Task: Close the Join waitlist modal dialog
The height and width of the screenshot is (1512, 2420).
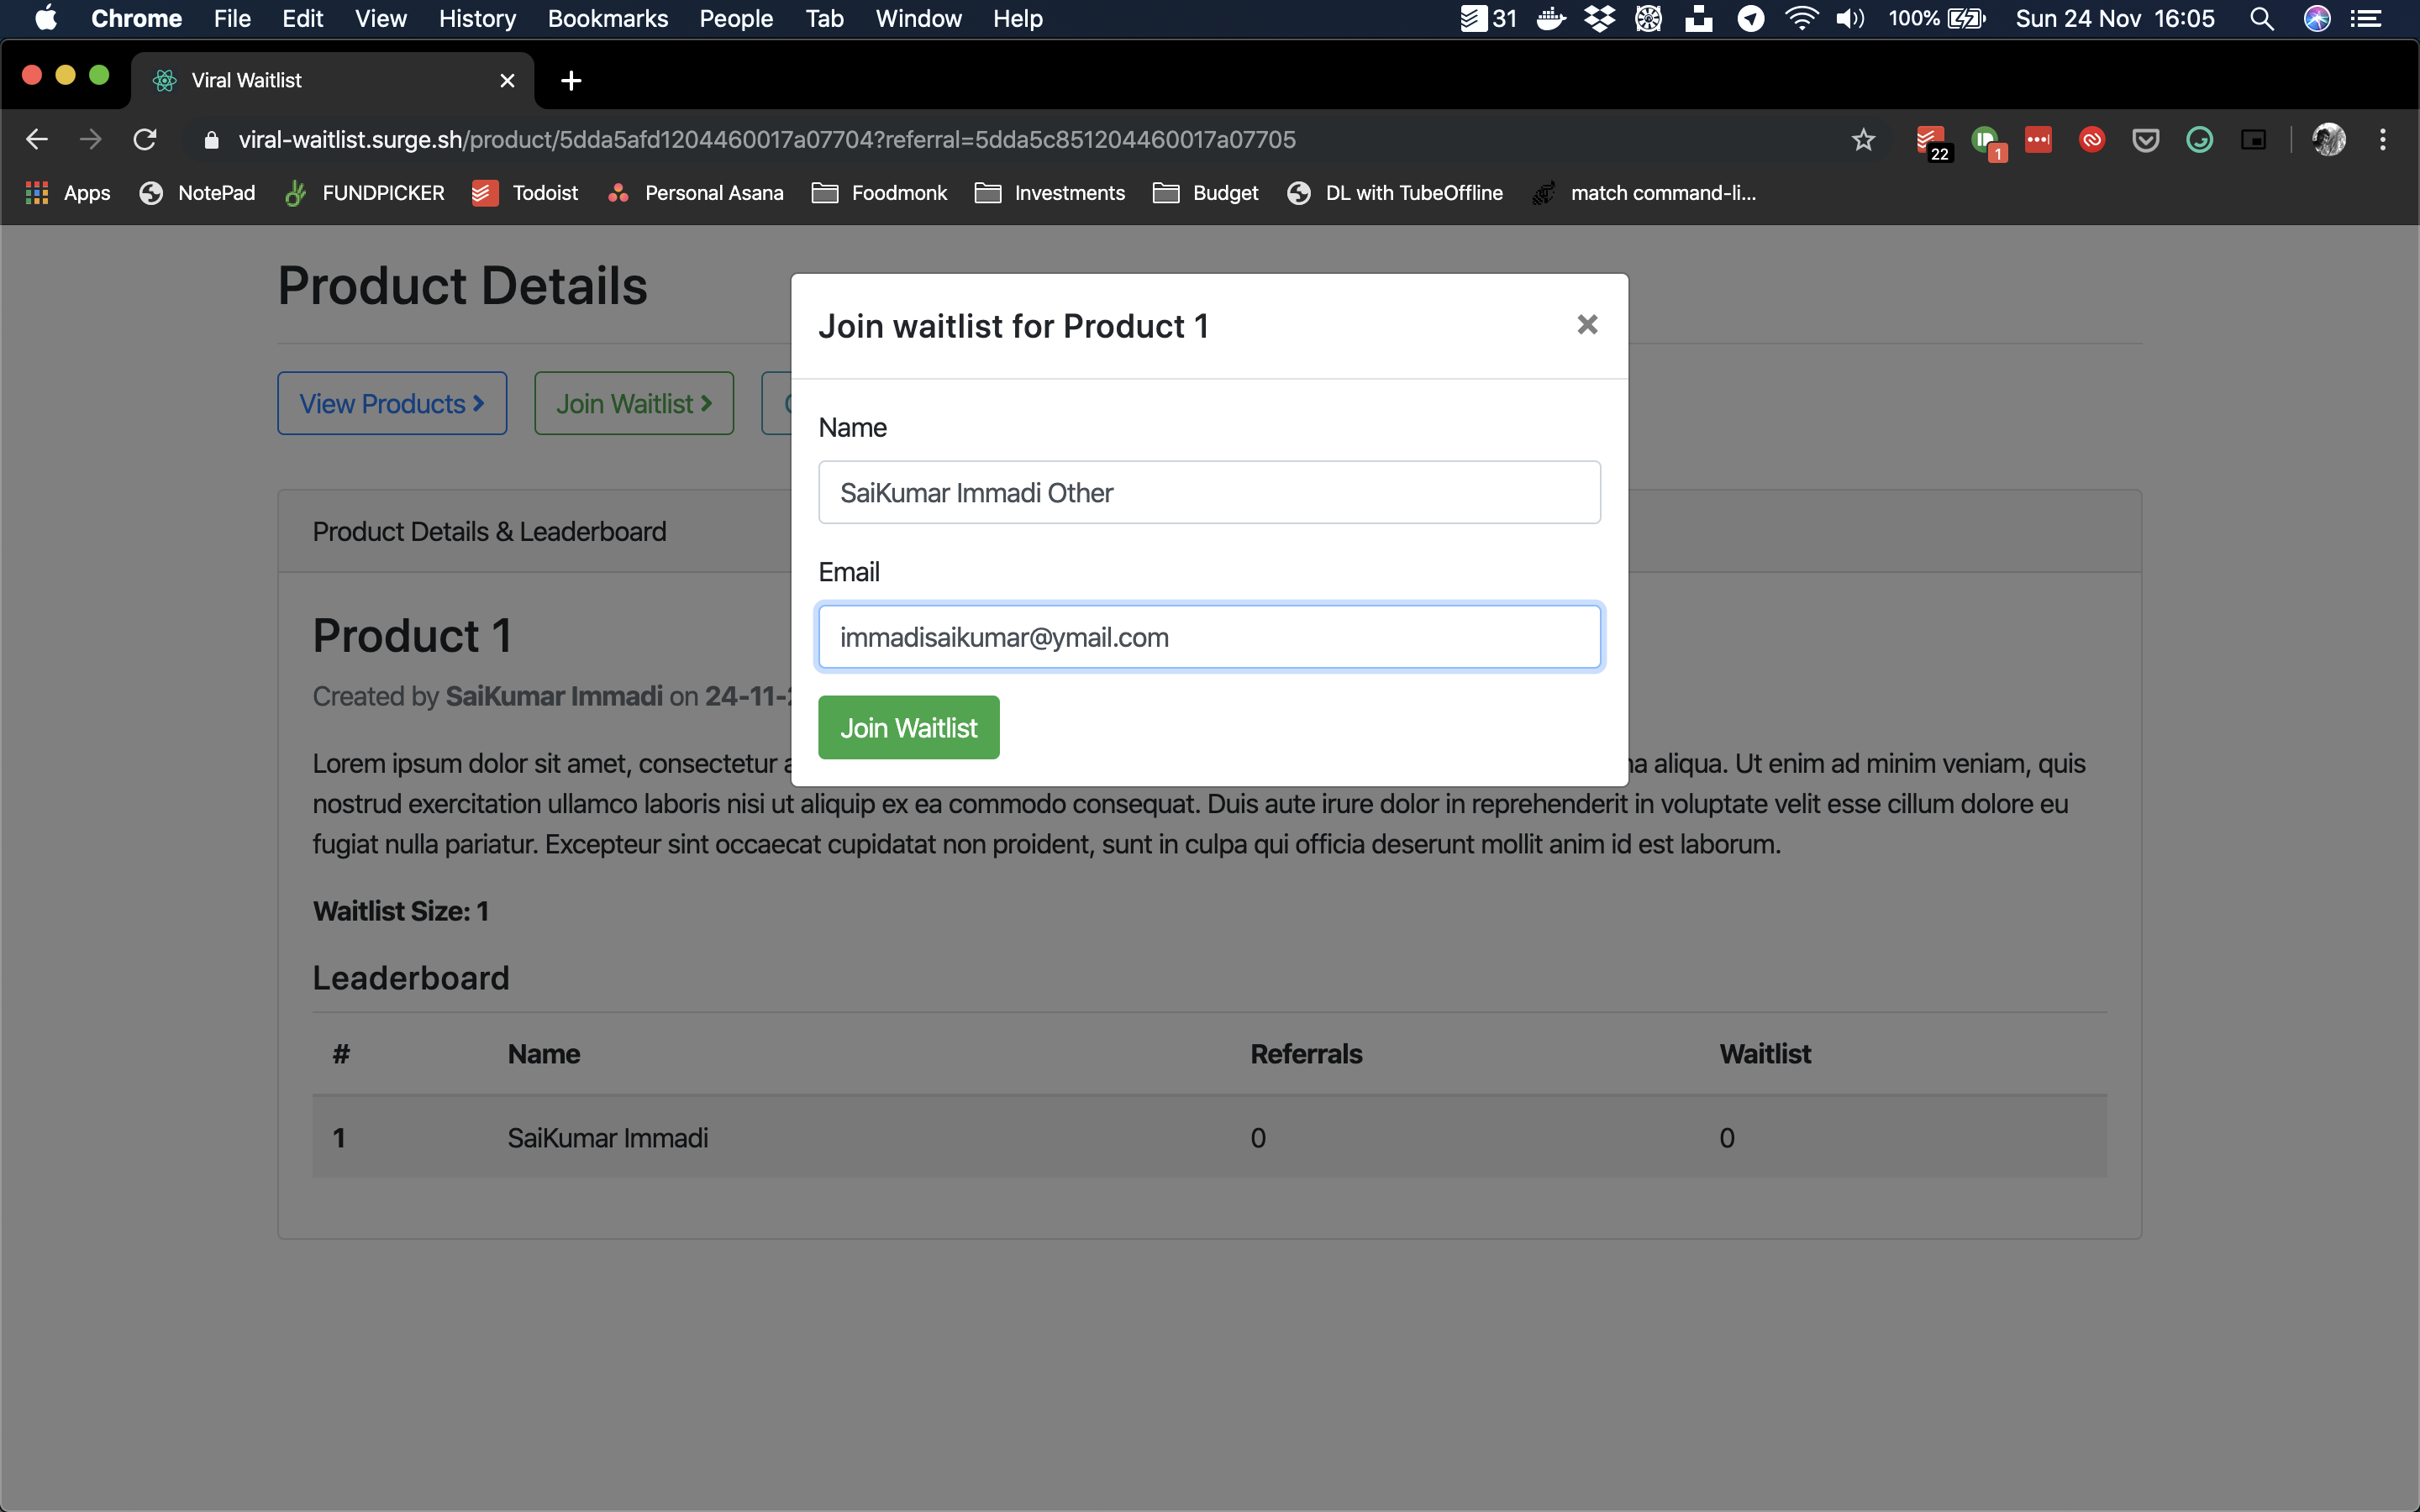Action: pos(1586,324)
